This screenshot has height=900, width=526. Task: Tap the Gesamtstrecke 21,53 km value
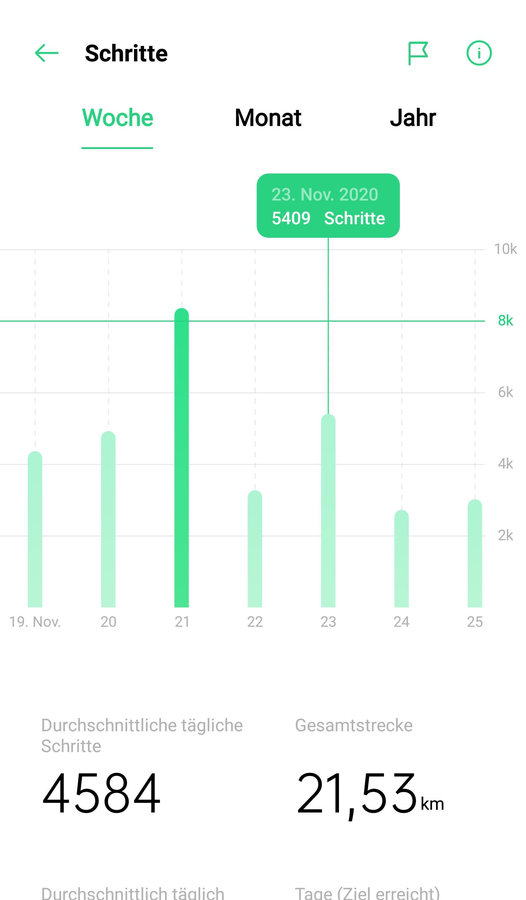tap(370, 796)
